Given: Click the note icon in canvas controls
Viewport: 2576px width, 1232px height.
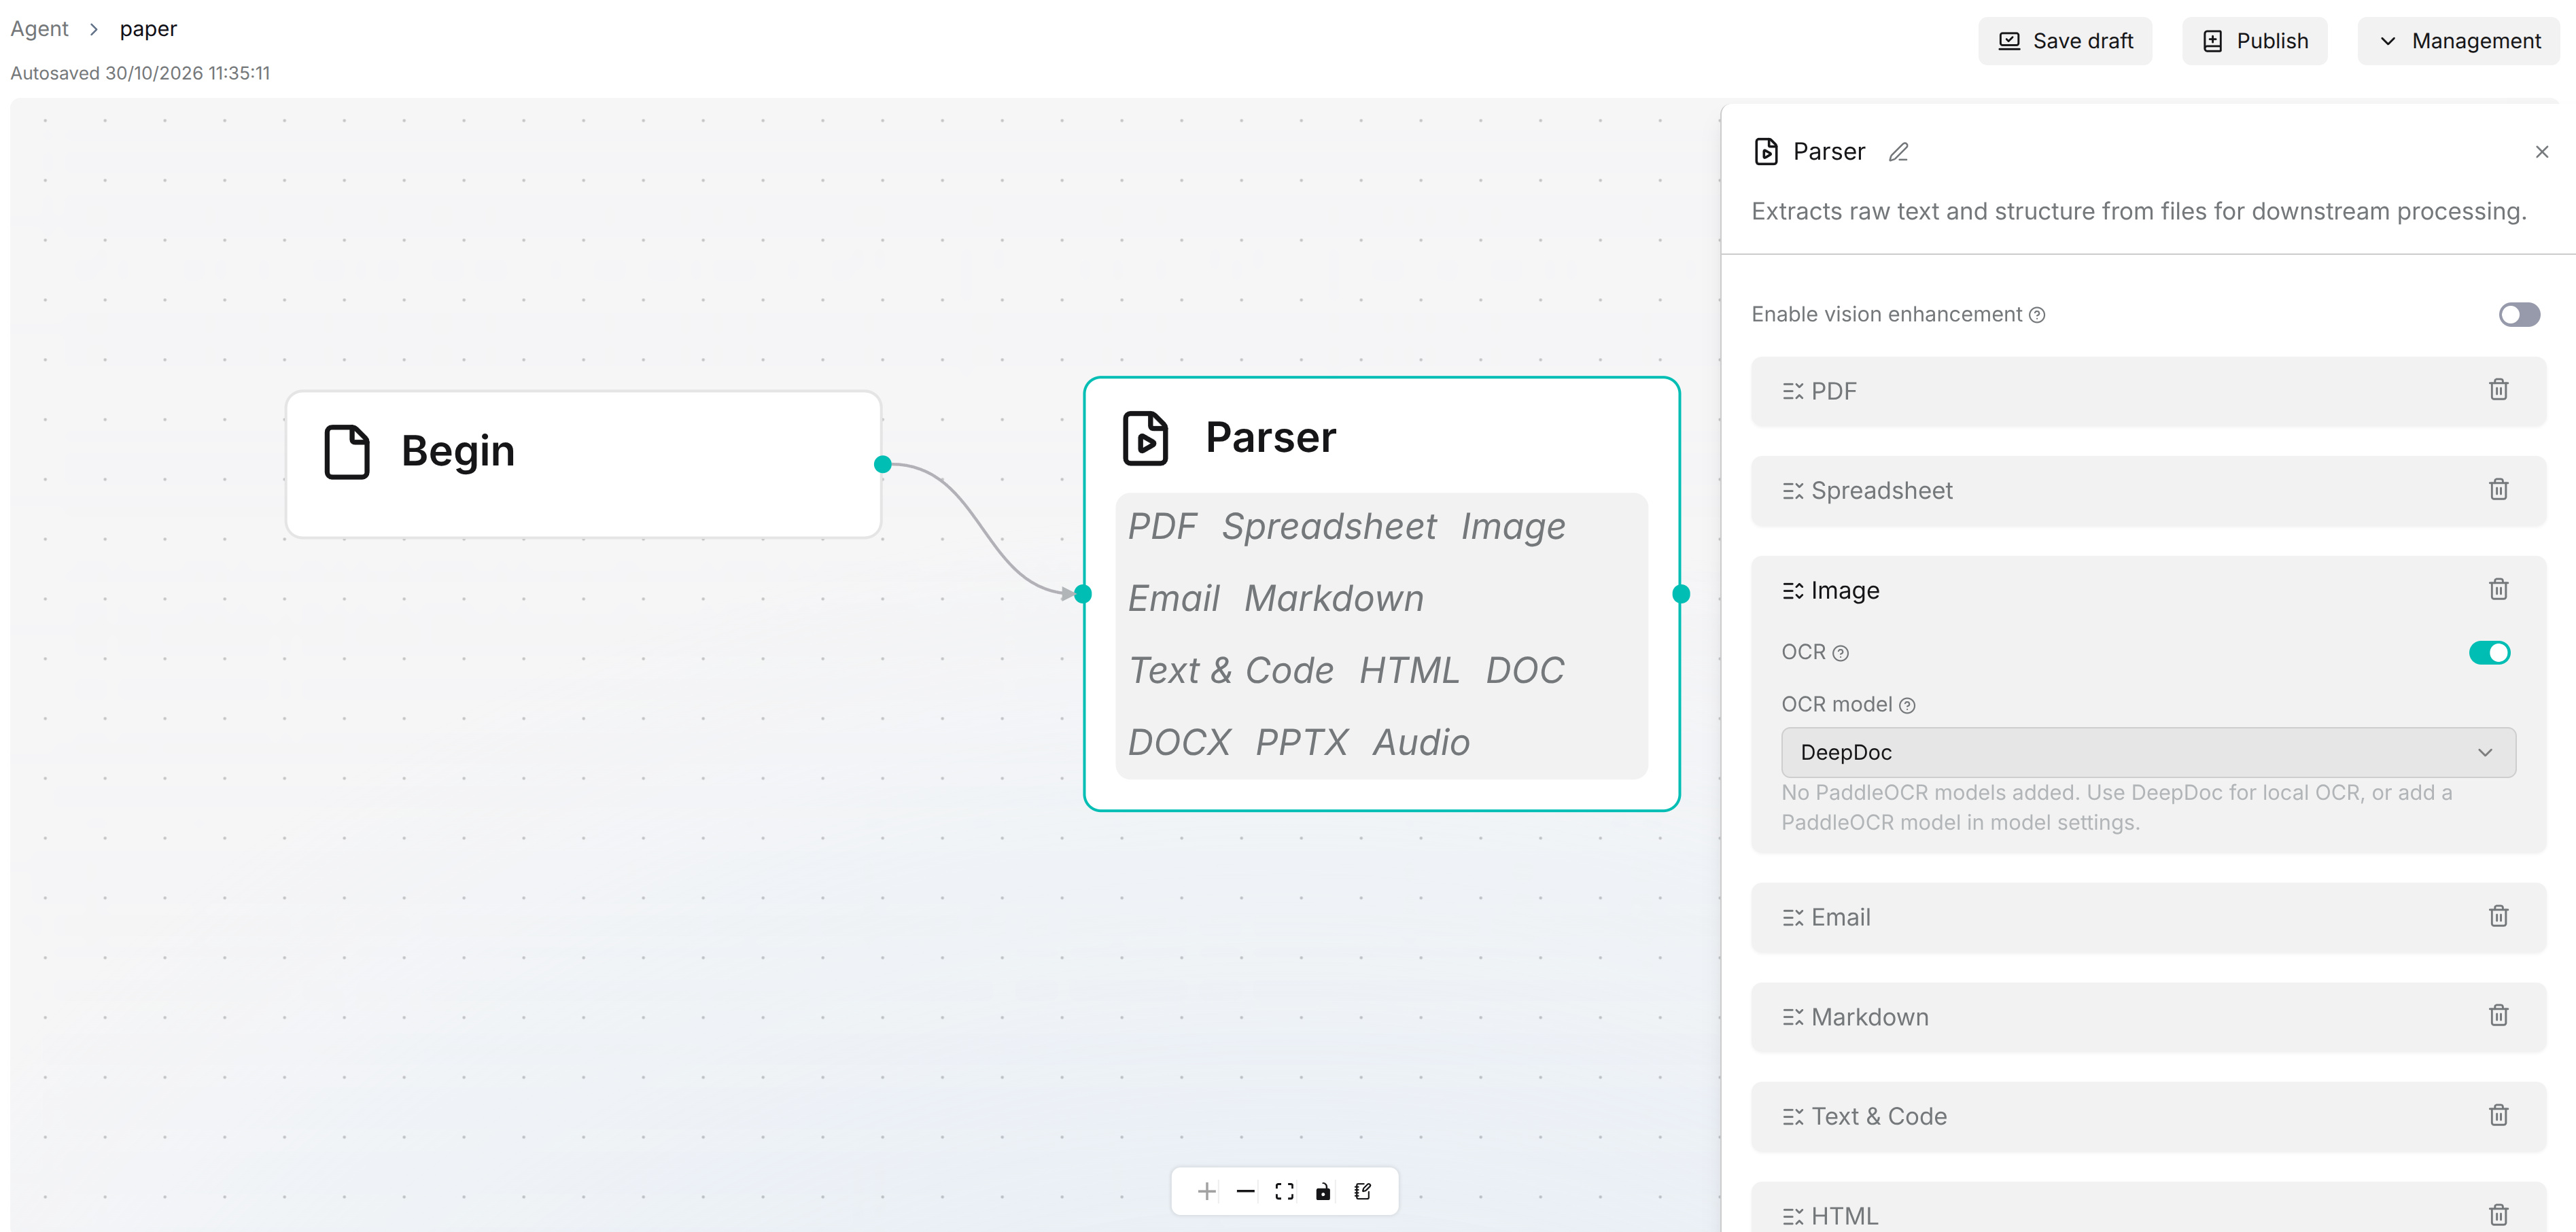Looking at the screenshot, I should point(1362,1191).
